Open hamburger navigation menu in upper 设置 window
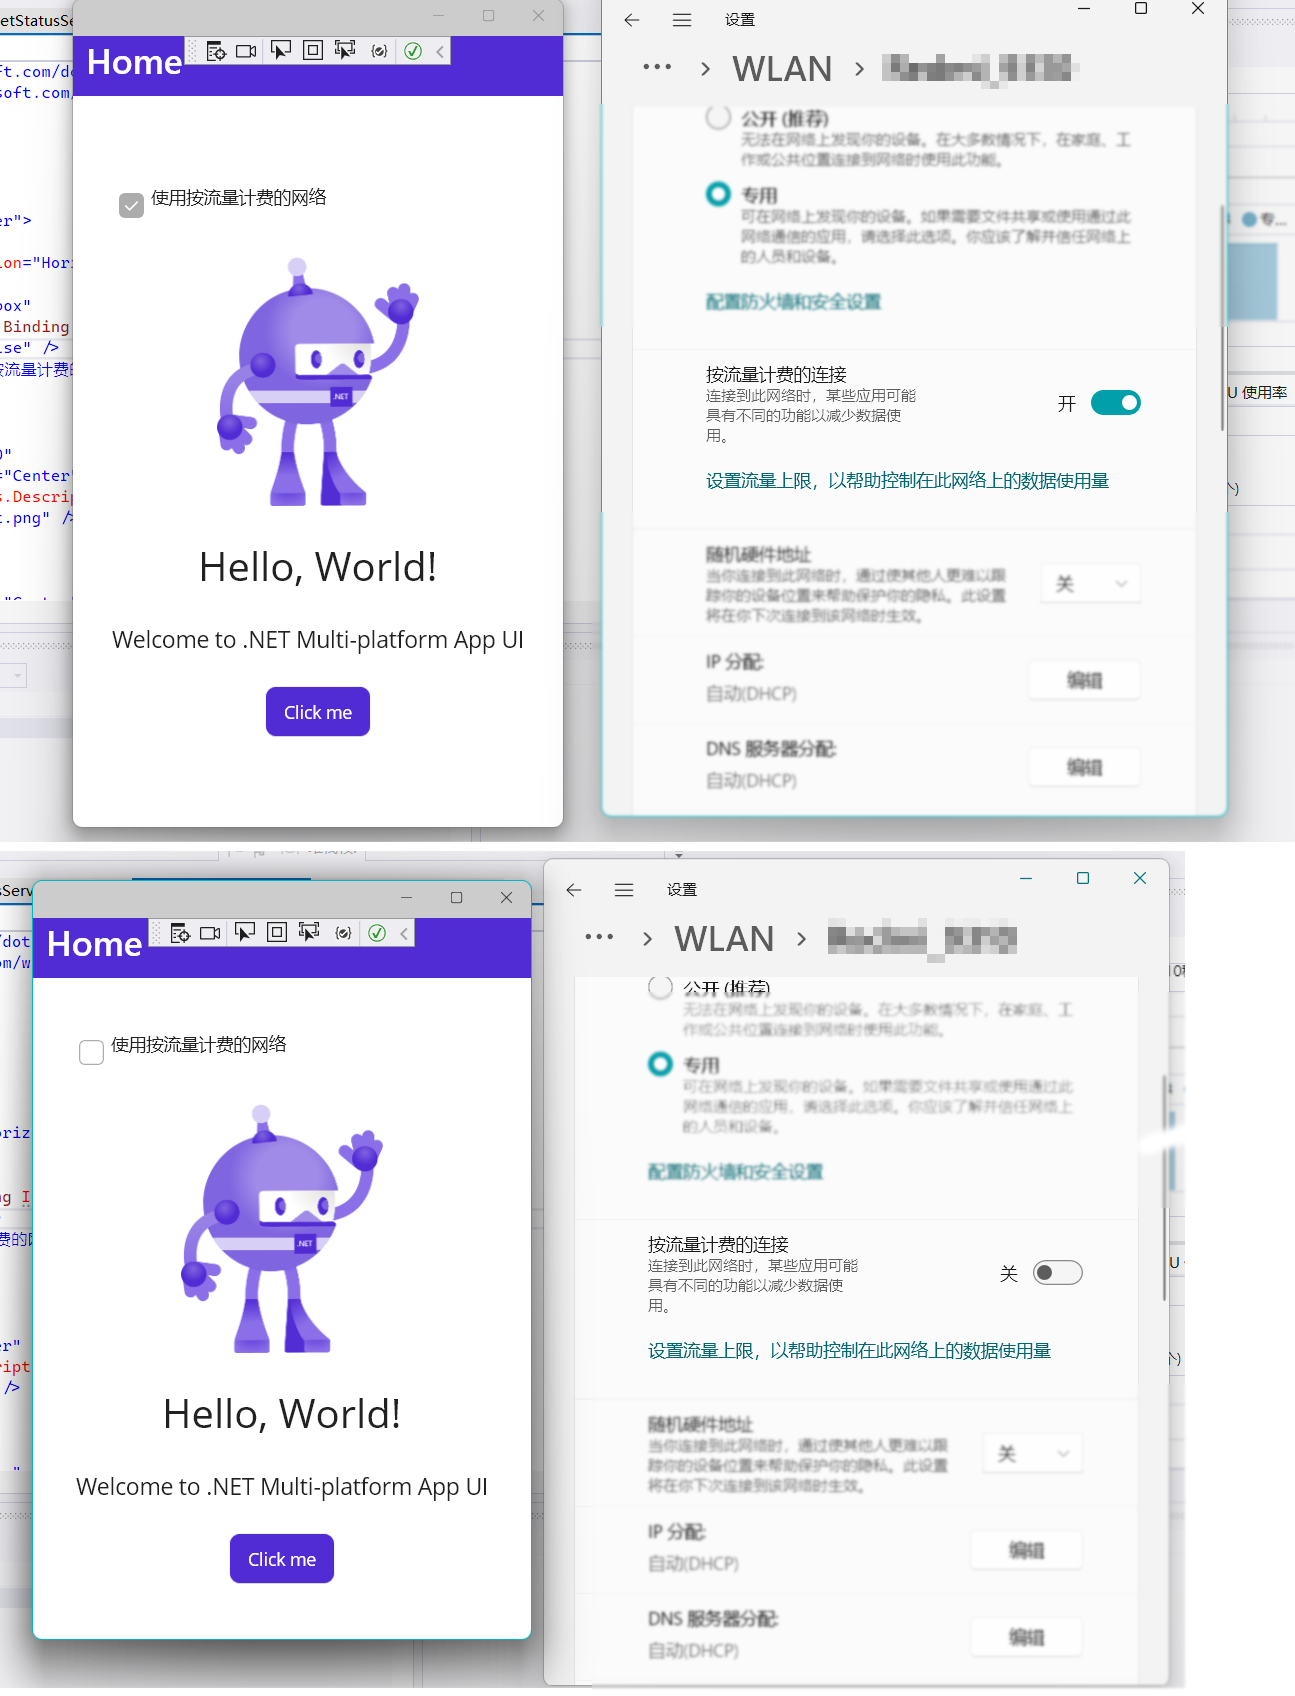This screenshot has width=1295, height=1696. point(682,20)
